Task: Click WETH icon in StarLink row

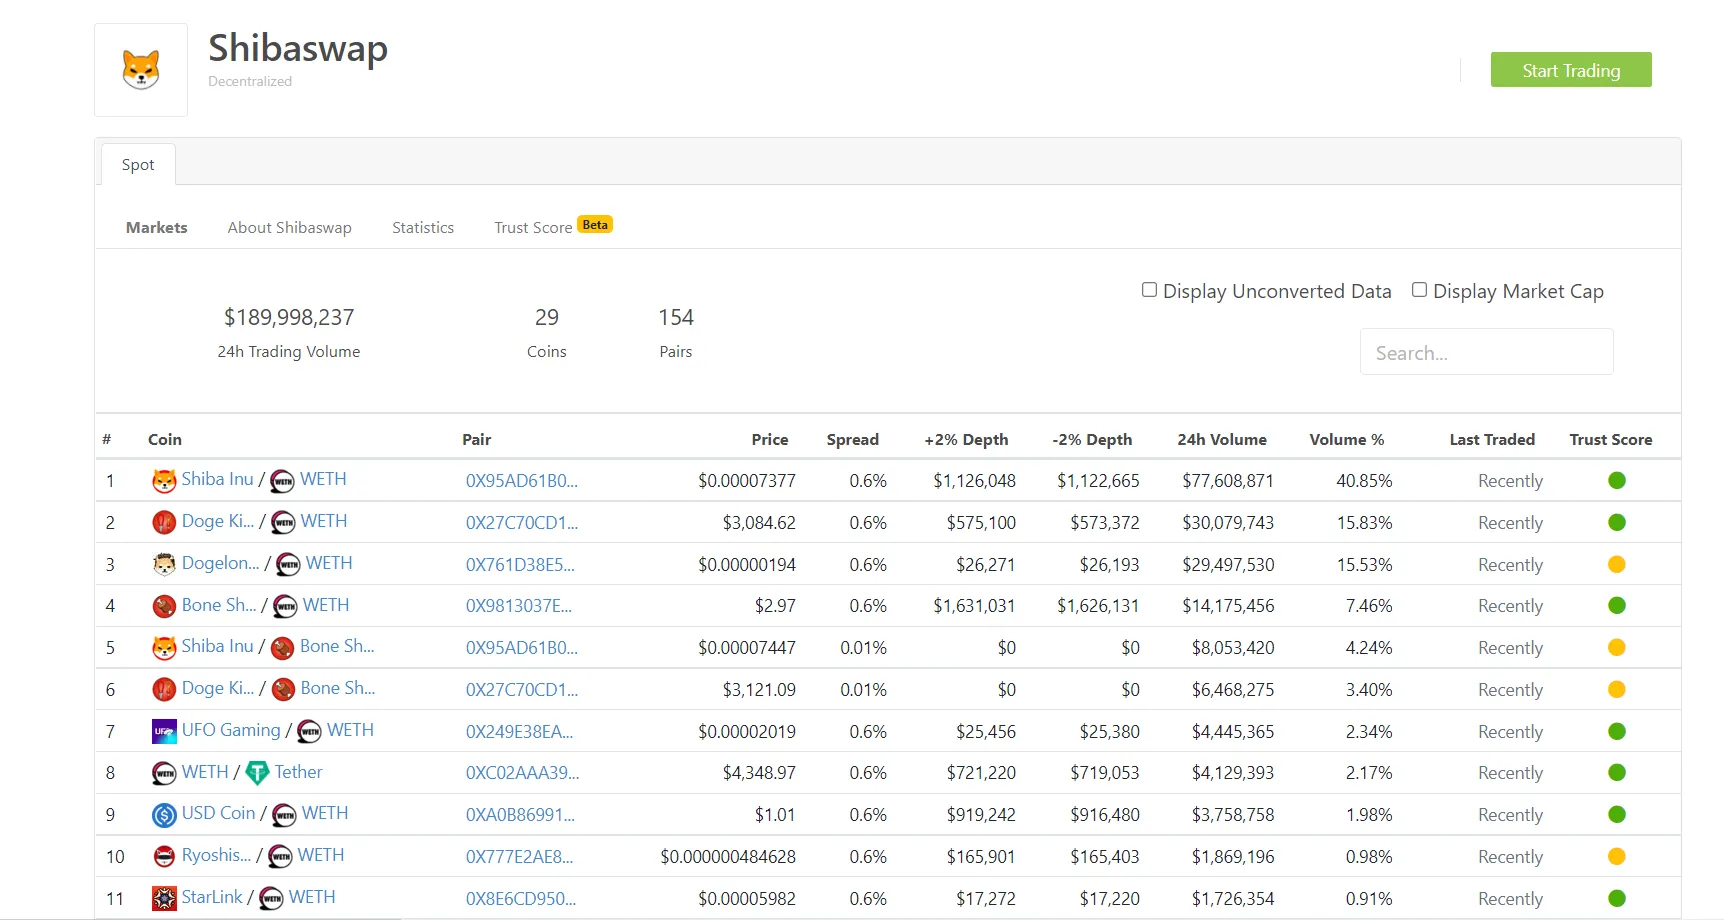Action: pos(271,899)
